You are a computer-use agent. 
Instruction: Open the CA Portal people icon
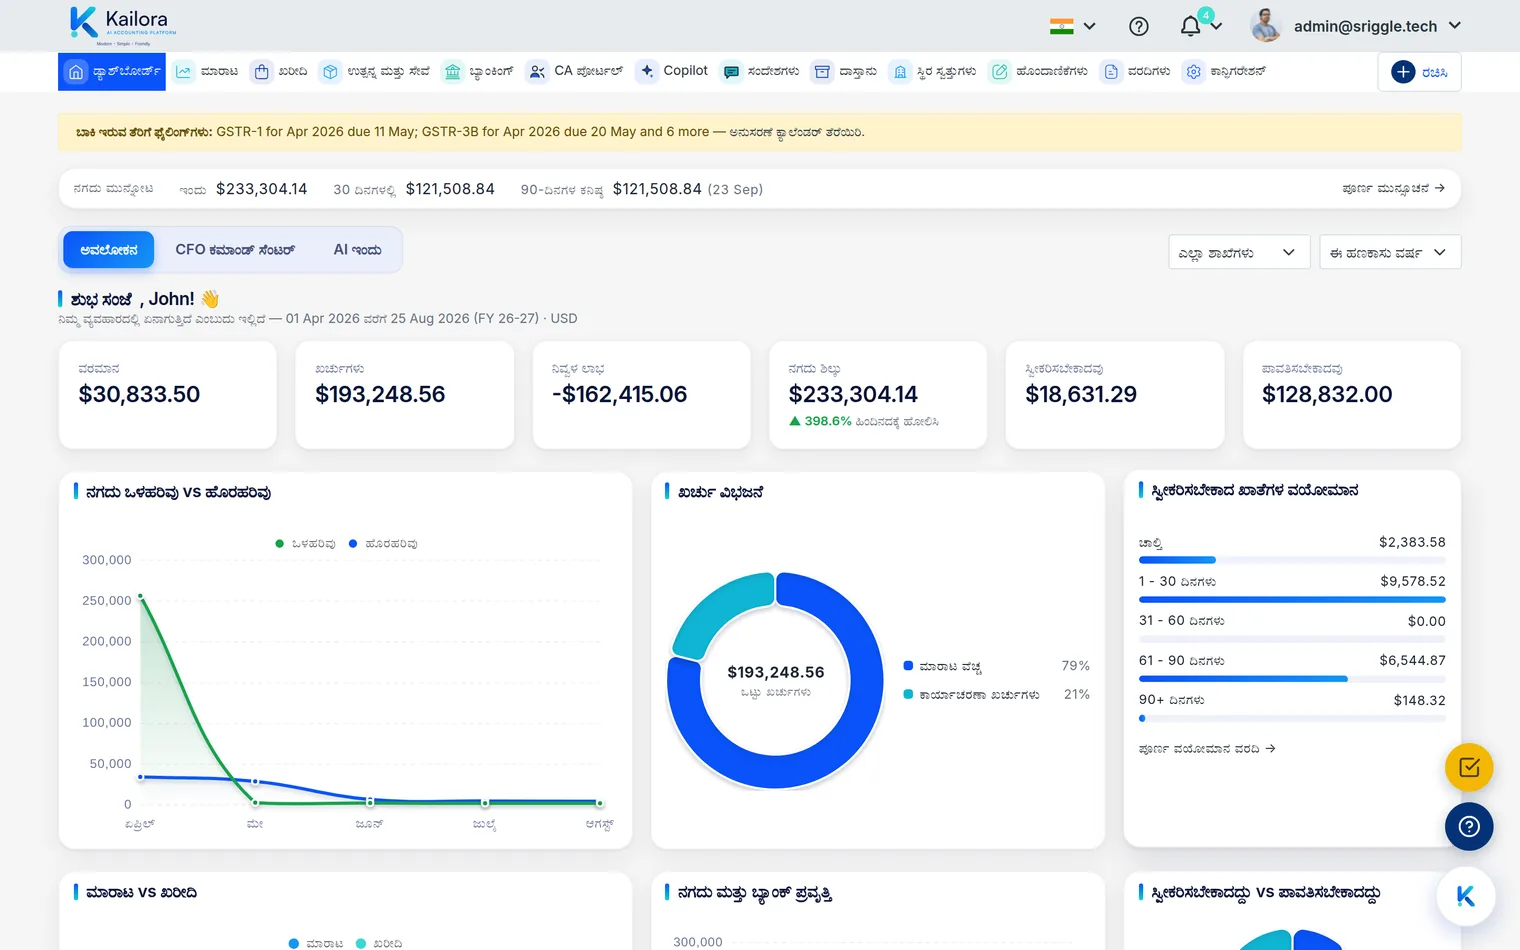point(537,72)
